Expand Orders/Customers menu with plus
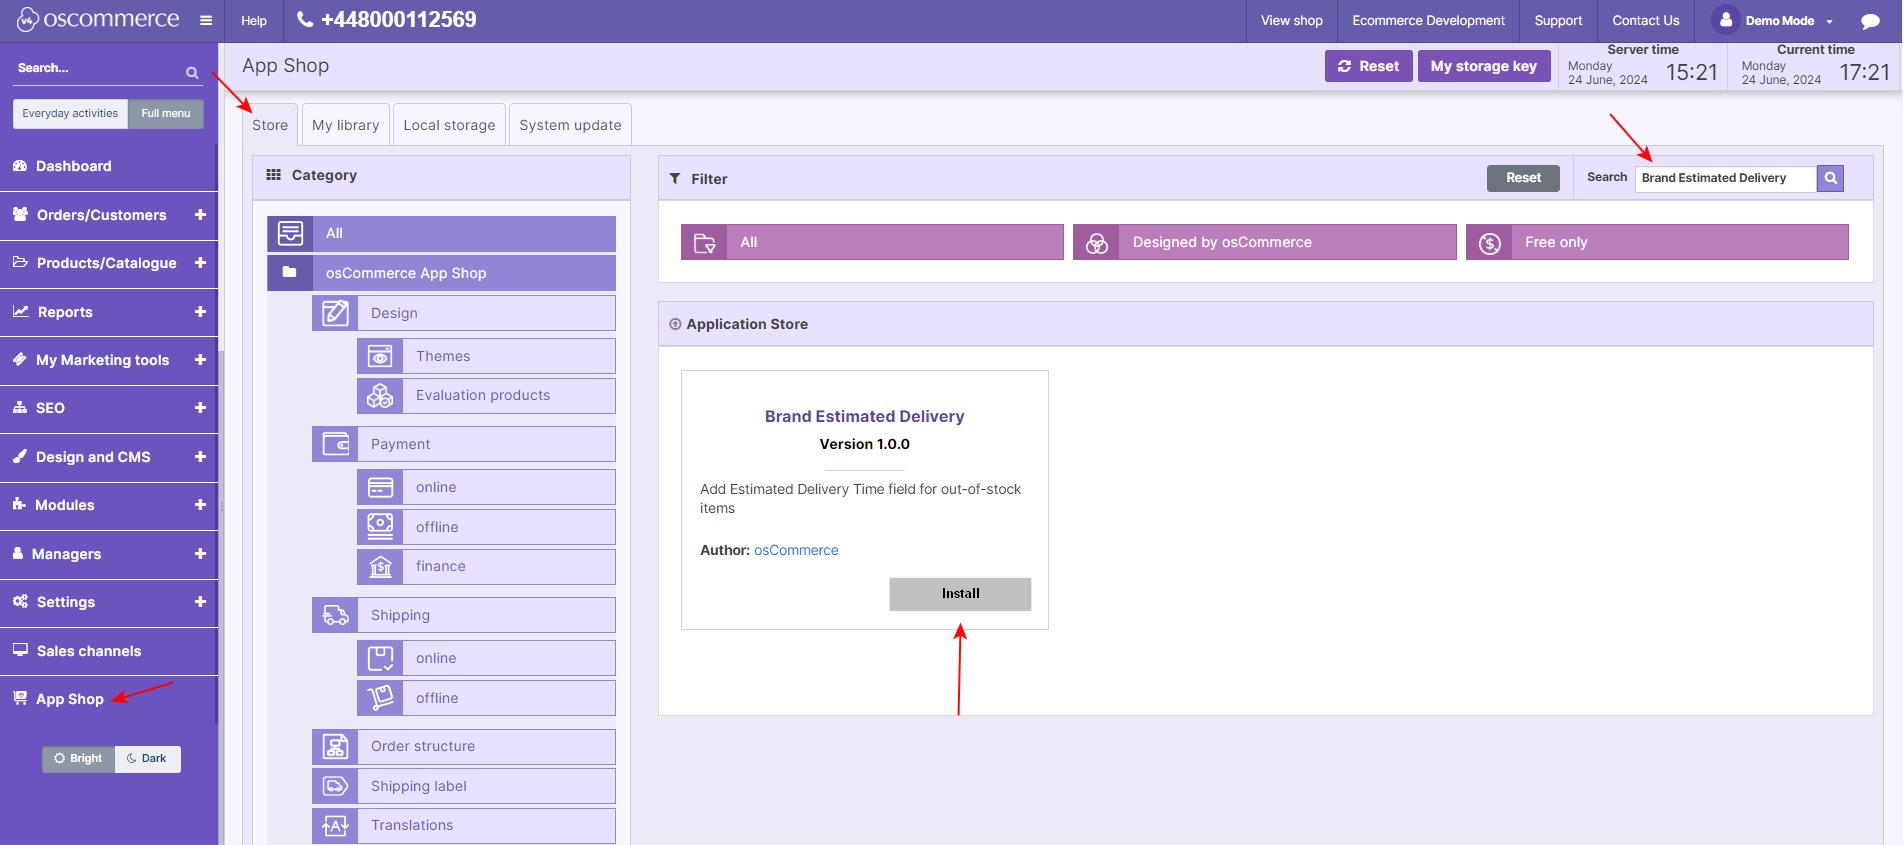Image resolution: width=1903 pixels, height=845 pixels. [x=200, y=215]
